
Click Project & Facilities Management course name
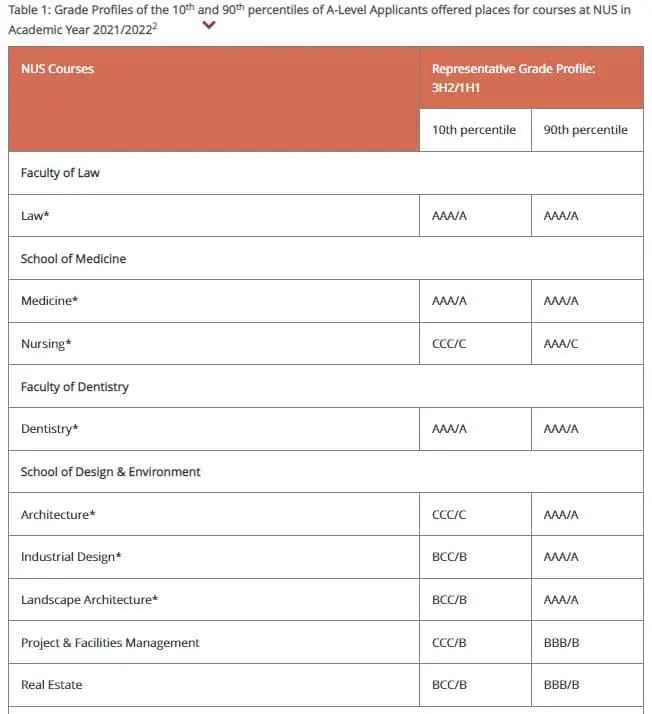pyautogui.click(x=110, y=643)
